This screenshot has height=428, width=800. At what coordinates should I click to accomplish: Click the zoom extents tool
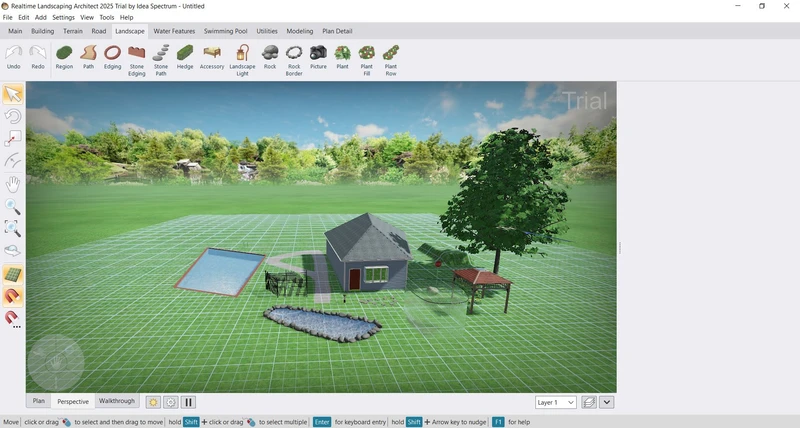(x=13, y=228)
